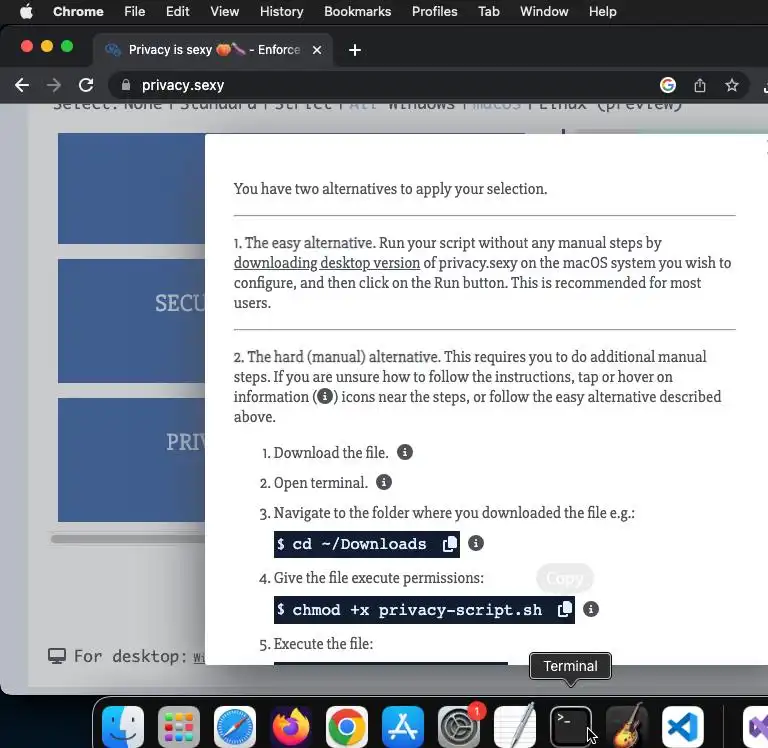
Task: Share this page via the share icon
Action: pos(700,85)
